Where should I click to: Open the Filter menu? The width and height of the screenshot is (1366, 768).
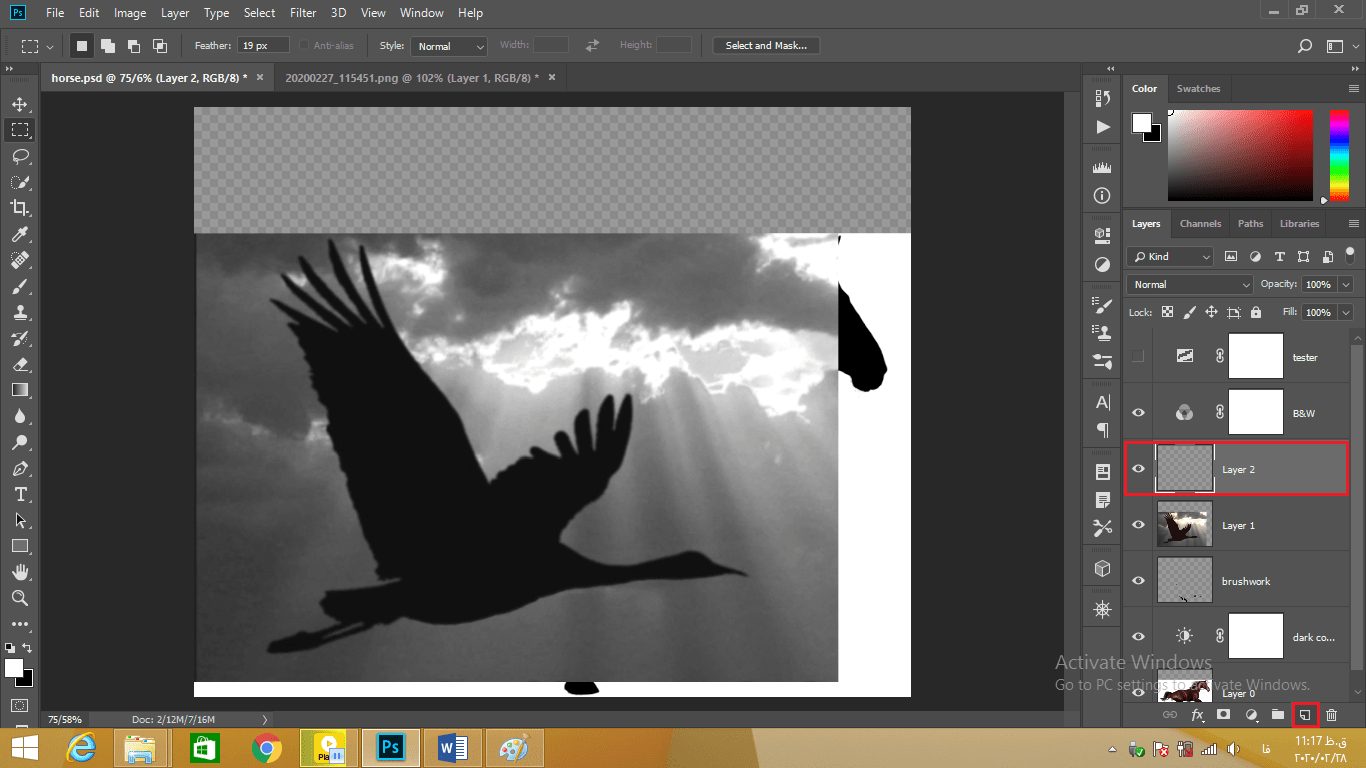(302, 13)
